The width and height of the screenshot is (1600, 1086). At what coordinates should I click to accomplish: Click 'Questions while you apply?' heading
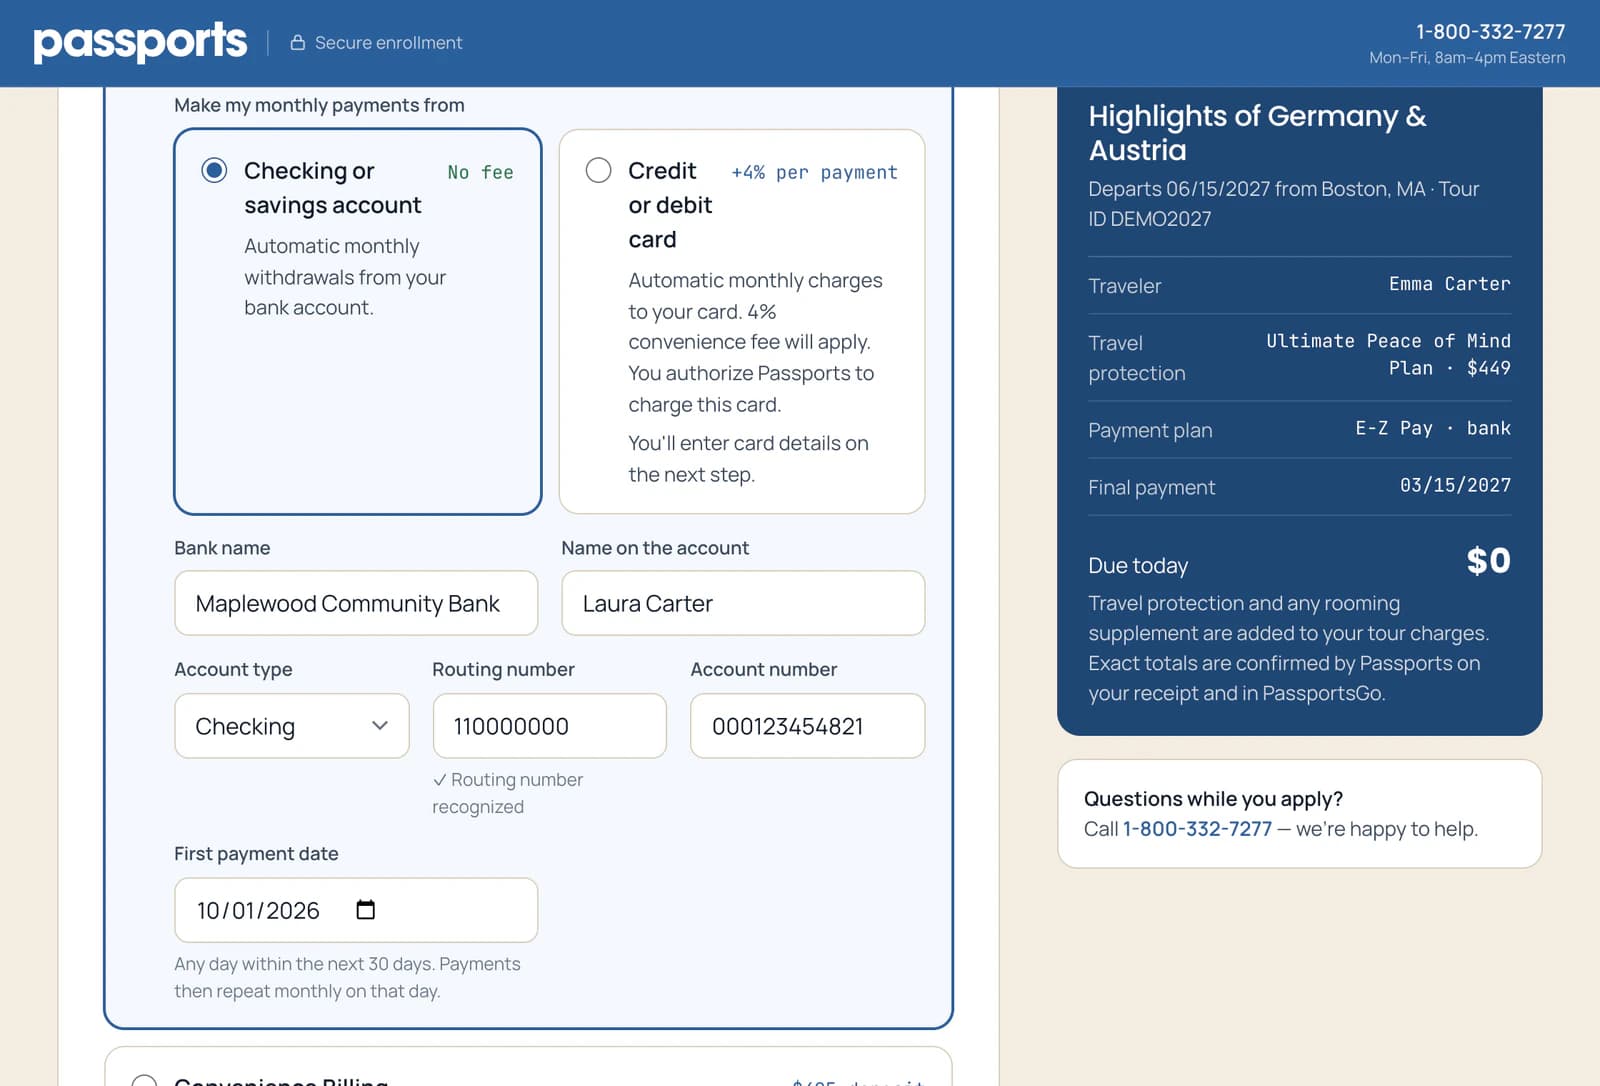tap(1213, 799)
